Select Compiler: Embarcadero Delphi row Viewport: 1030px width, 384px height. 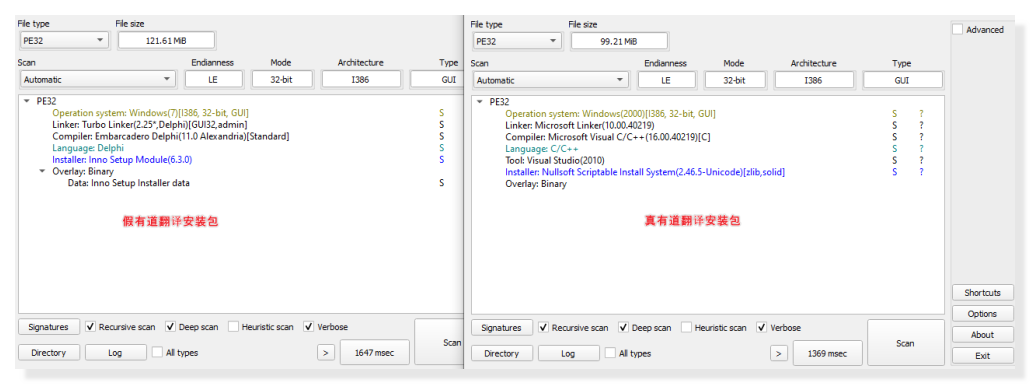(x=171, y=137)
